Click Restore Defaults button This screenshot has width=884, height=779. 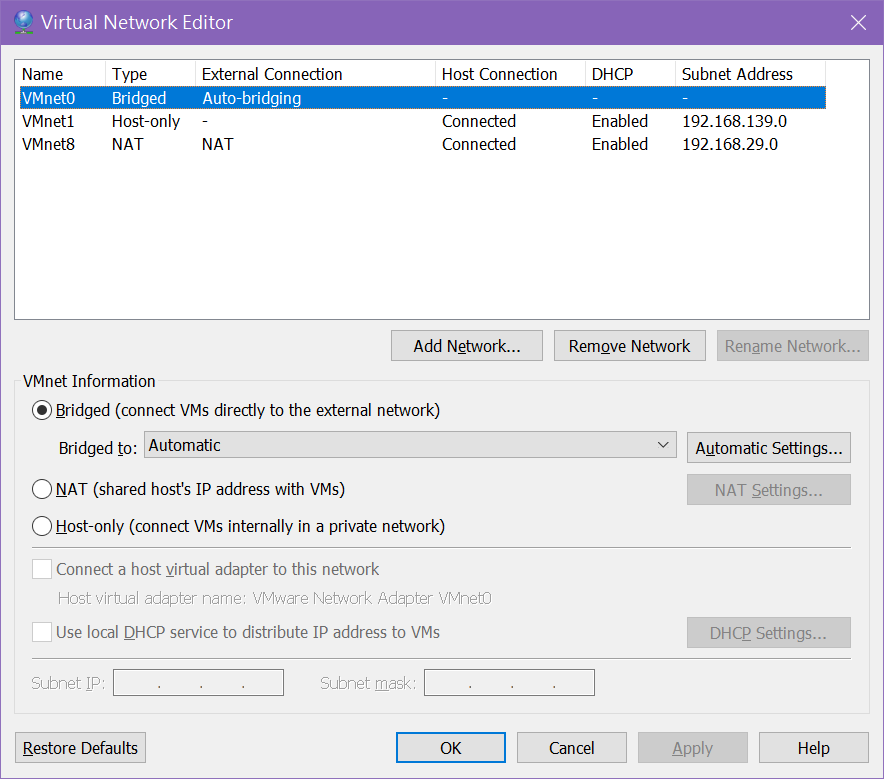[x=80, y=747]
